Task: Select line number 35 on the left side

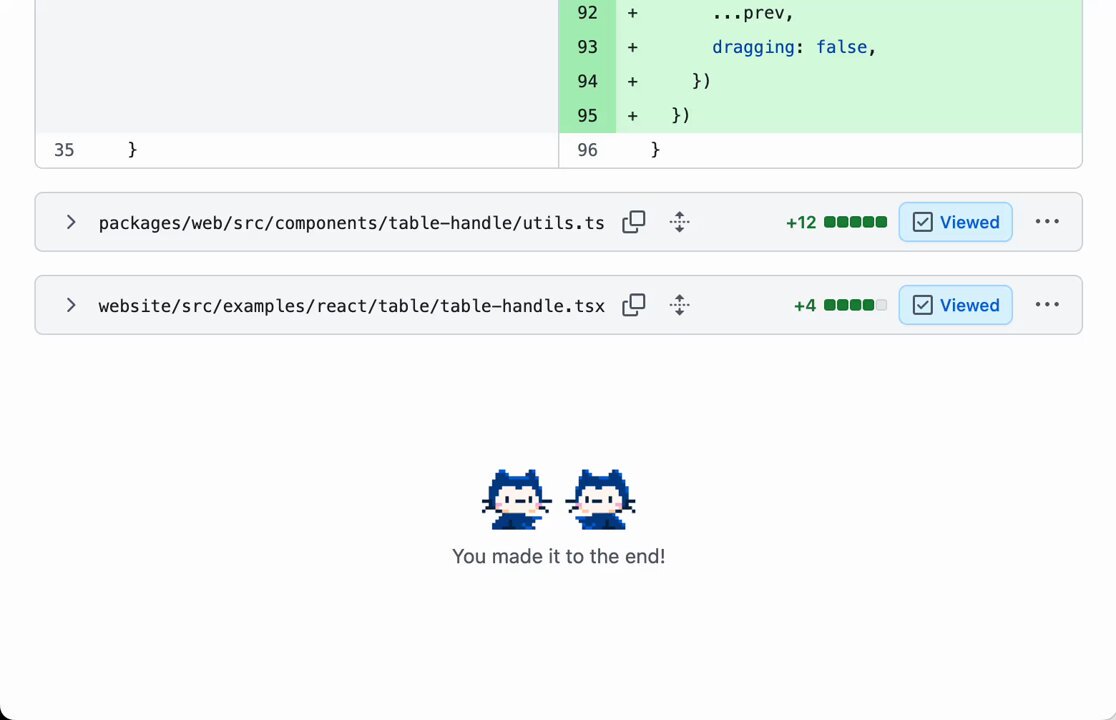Action: coord(64,150)
